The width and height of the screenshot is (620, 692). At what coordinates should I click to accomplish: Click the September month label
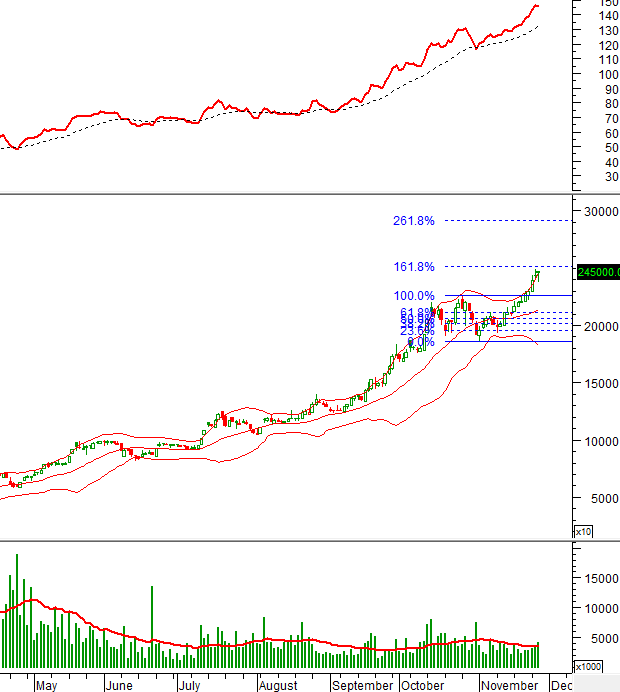[362, 686]
